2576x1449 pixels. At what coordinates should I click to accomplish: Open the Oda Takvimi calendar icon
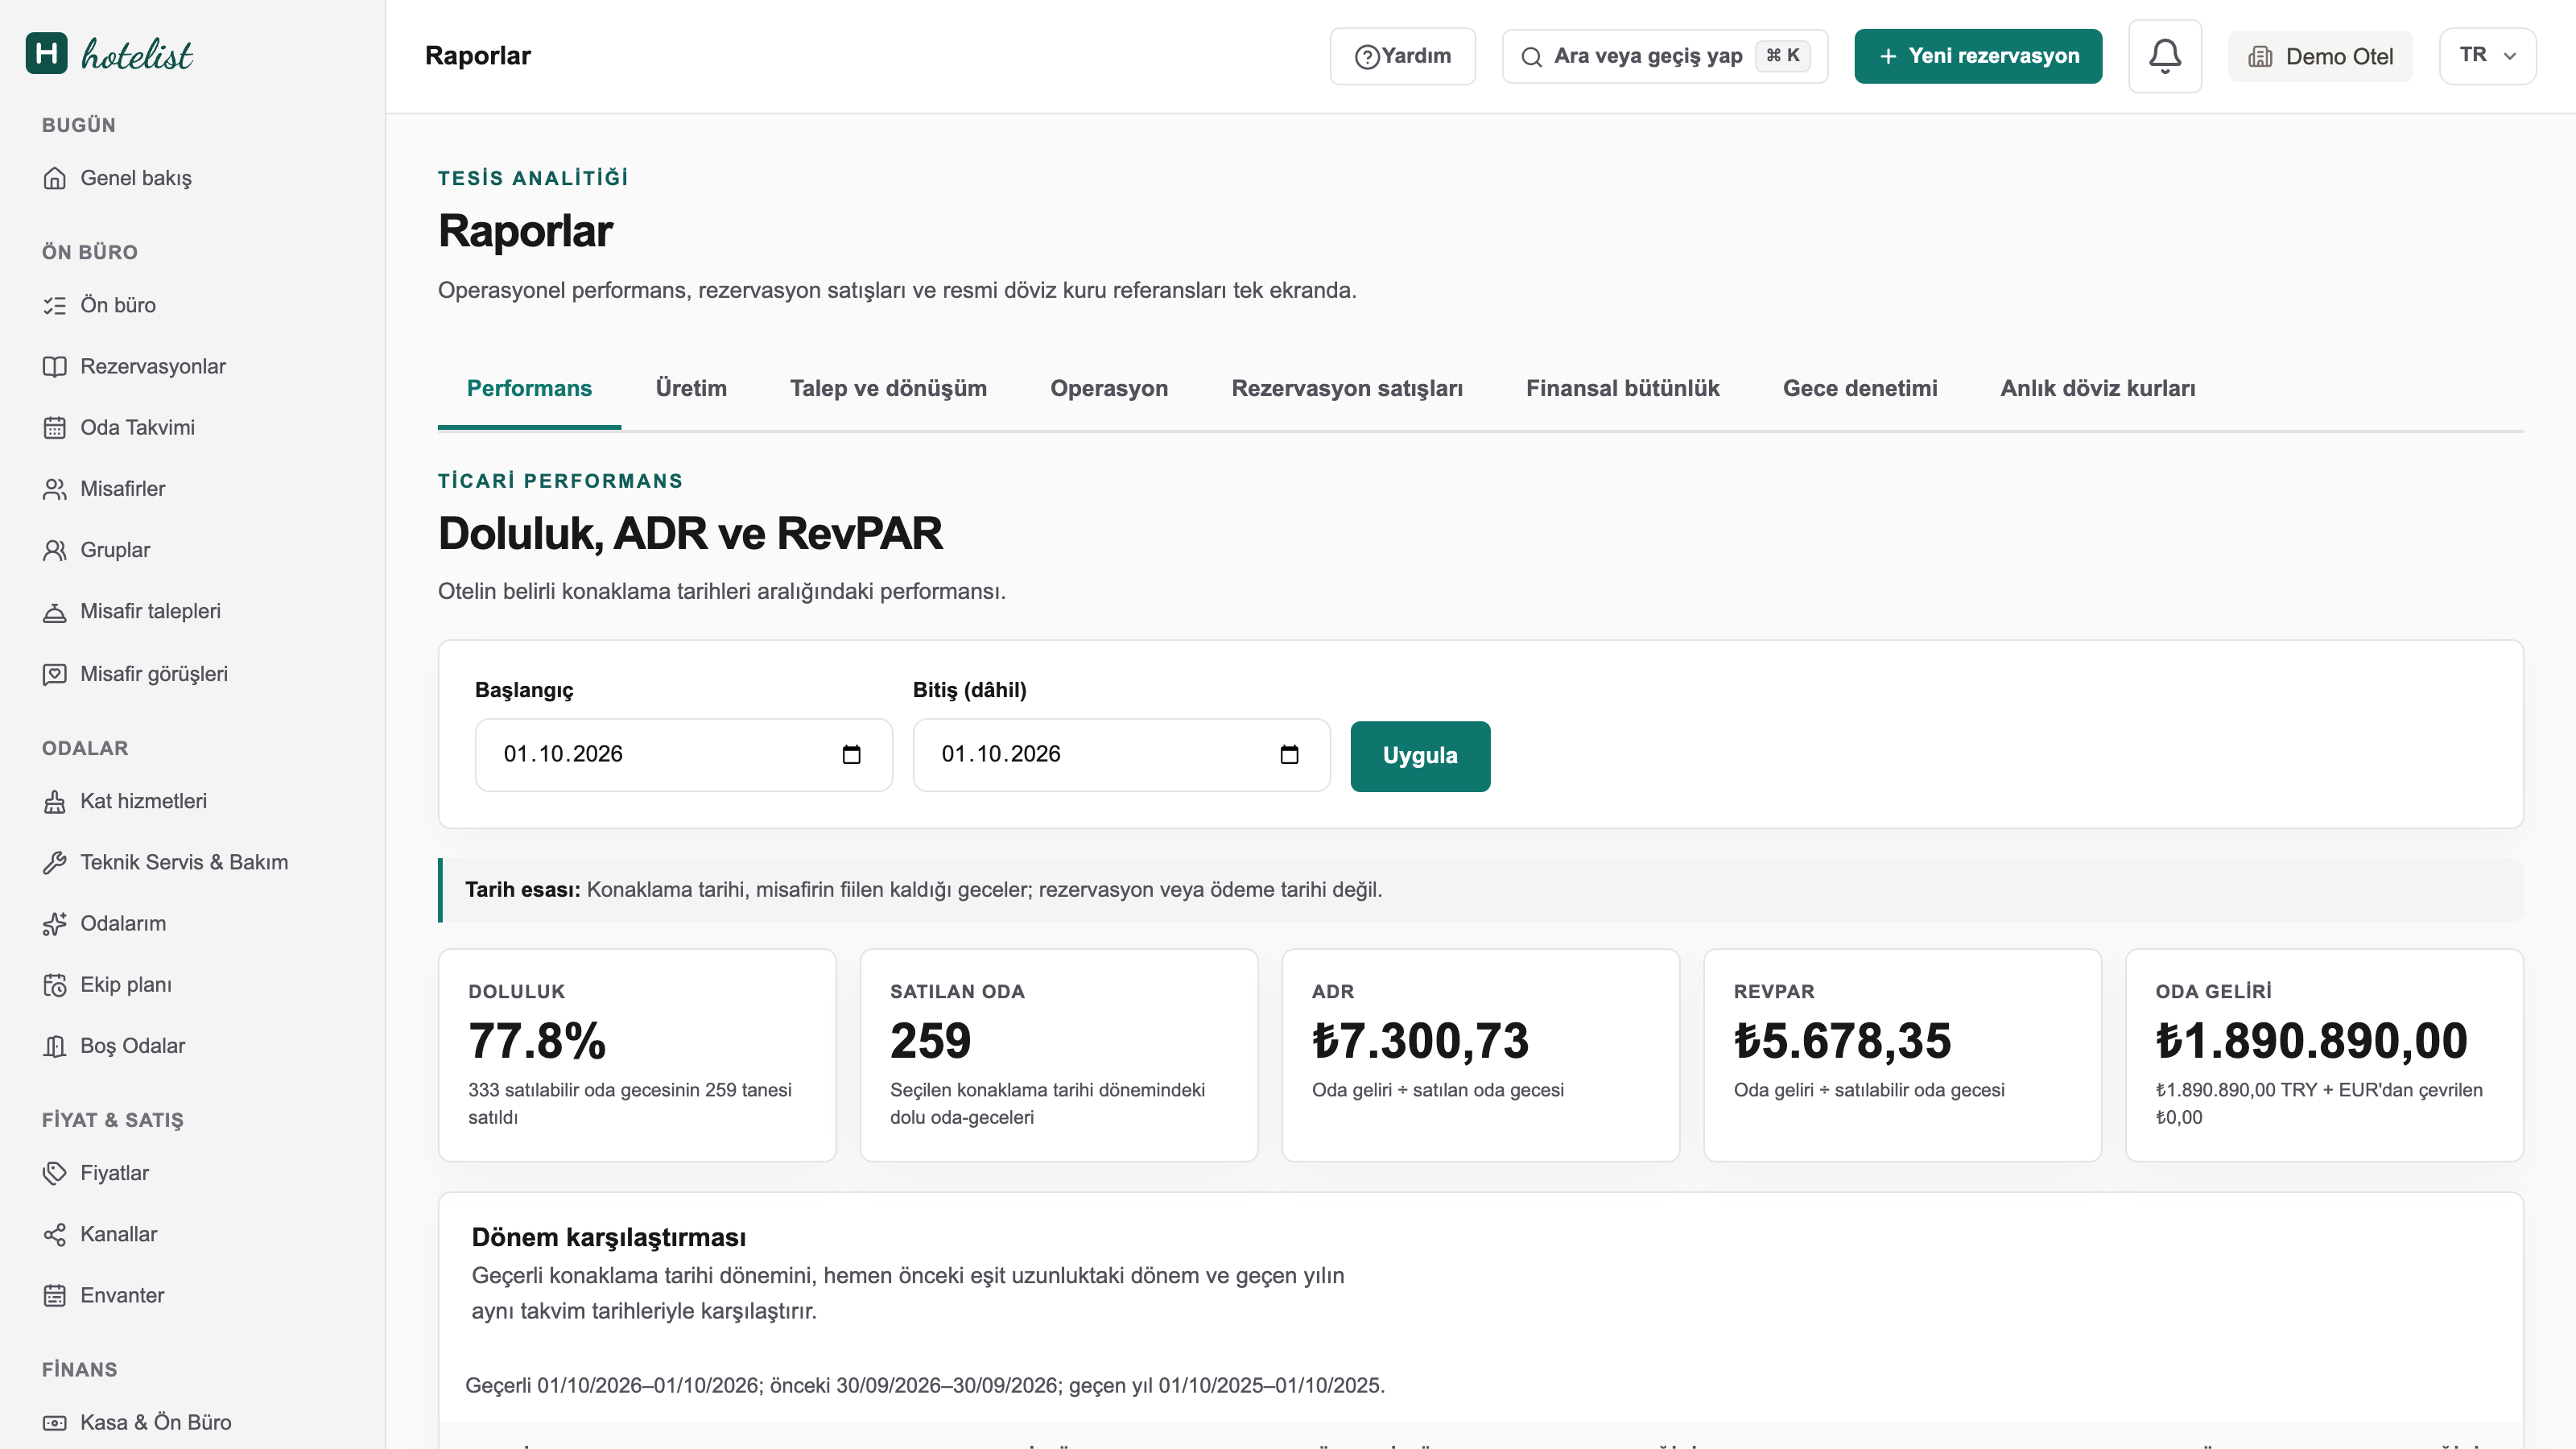[x=54, y=428]
